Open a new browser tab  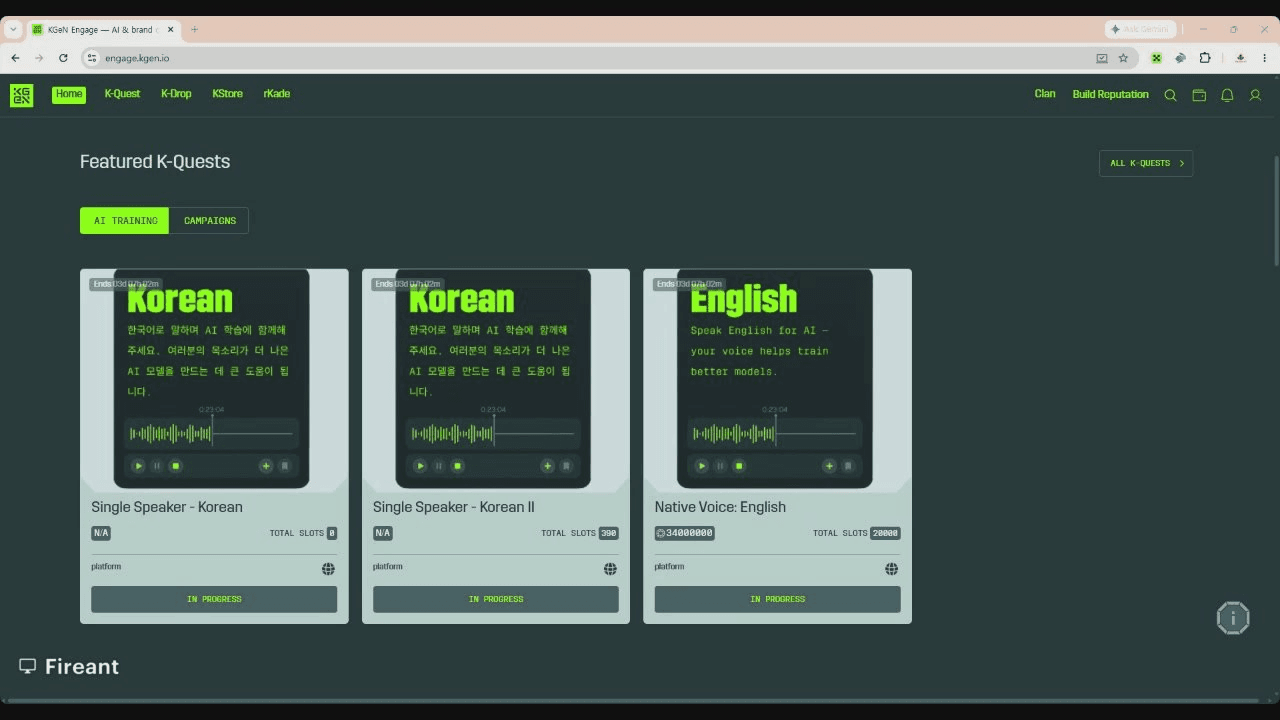point(194,29)
